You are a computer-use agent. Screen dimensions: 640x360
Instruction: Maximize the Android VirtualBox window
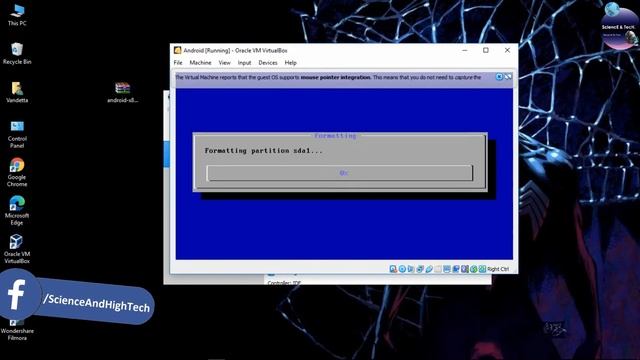(486, 50)
